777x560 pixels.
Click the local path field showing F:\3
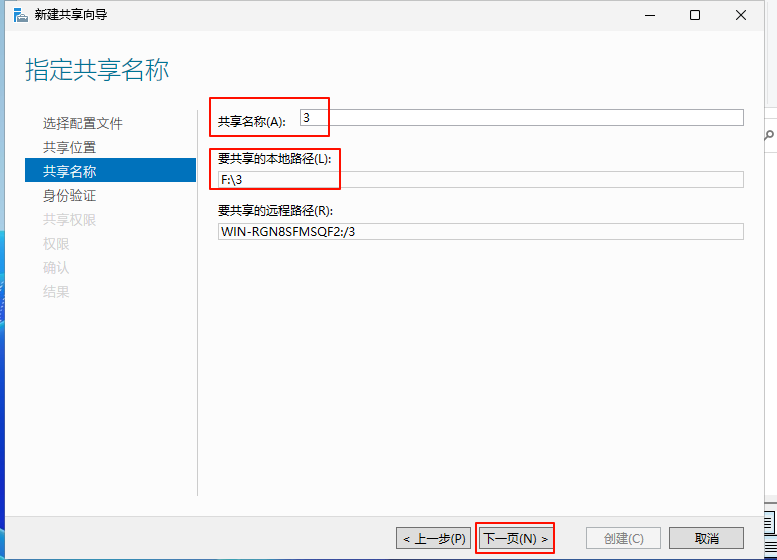[x=480, y=180]
